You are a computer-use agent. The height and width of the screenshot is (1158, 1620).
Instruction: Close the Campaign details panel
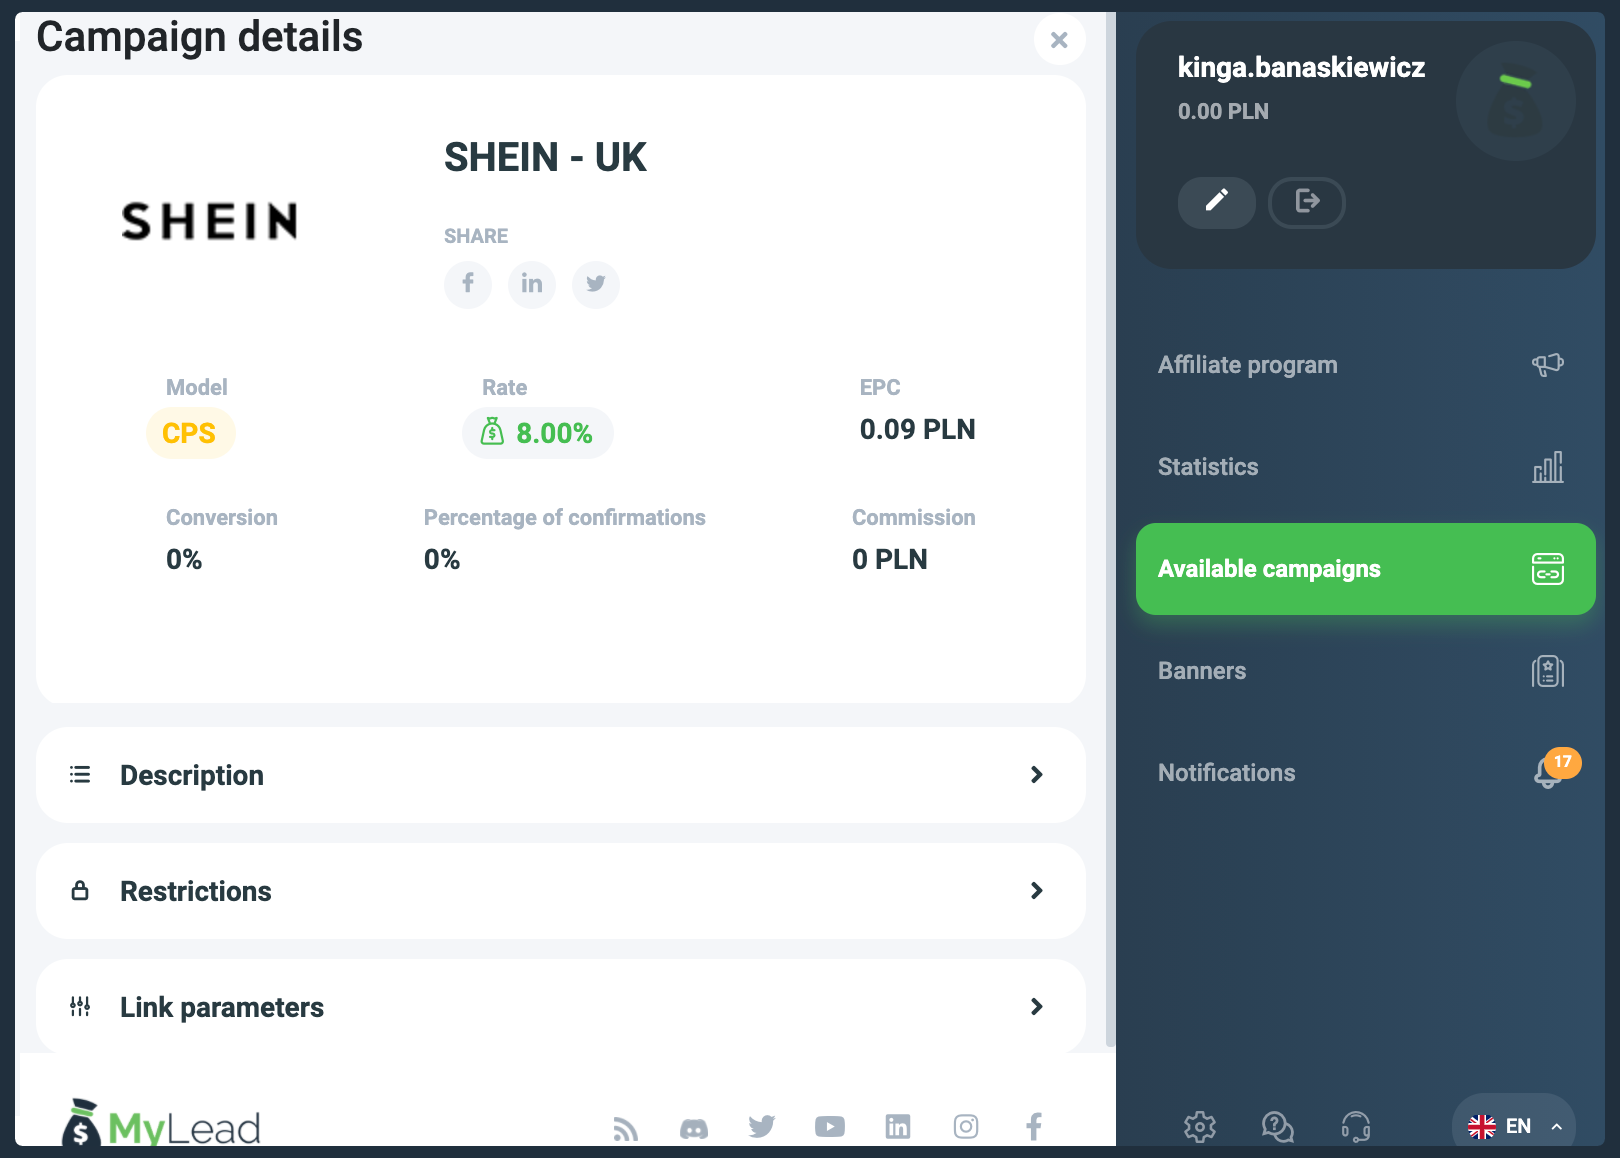click(x=1059, y=40)
